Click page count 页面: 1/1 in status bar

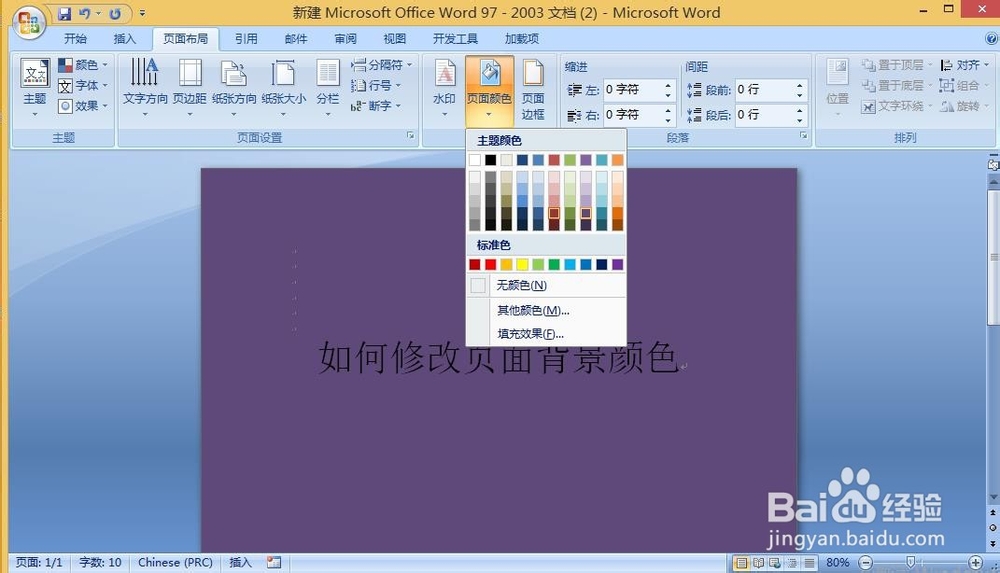coord(40,562)
